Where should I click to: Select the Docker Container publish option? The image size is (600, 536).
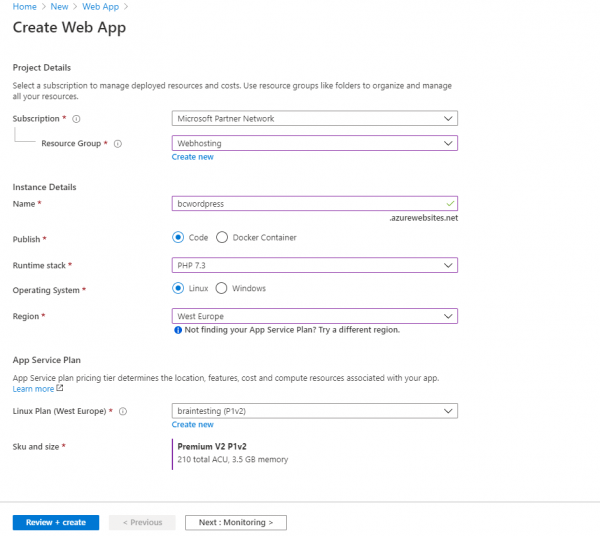pyautogui.click(x=222, y=237)
